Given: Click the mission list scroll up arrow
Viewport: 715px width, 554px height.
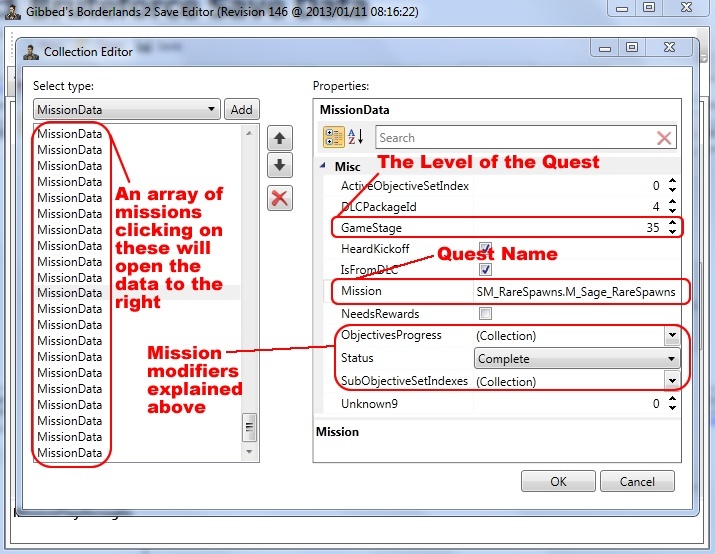Looking at the screenshot, I should coord(249,133).
